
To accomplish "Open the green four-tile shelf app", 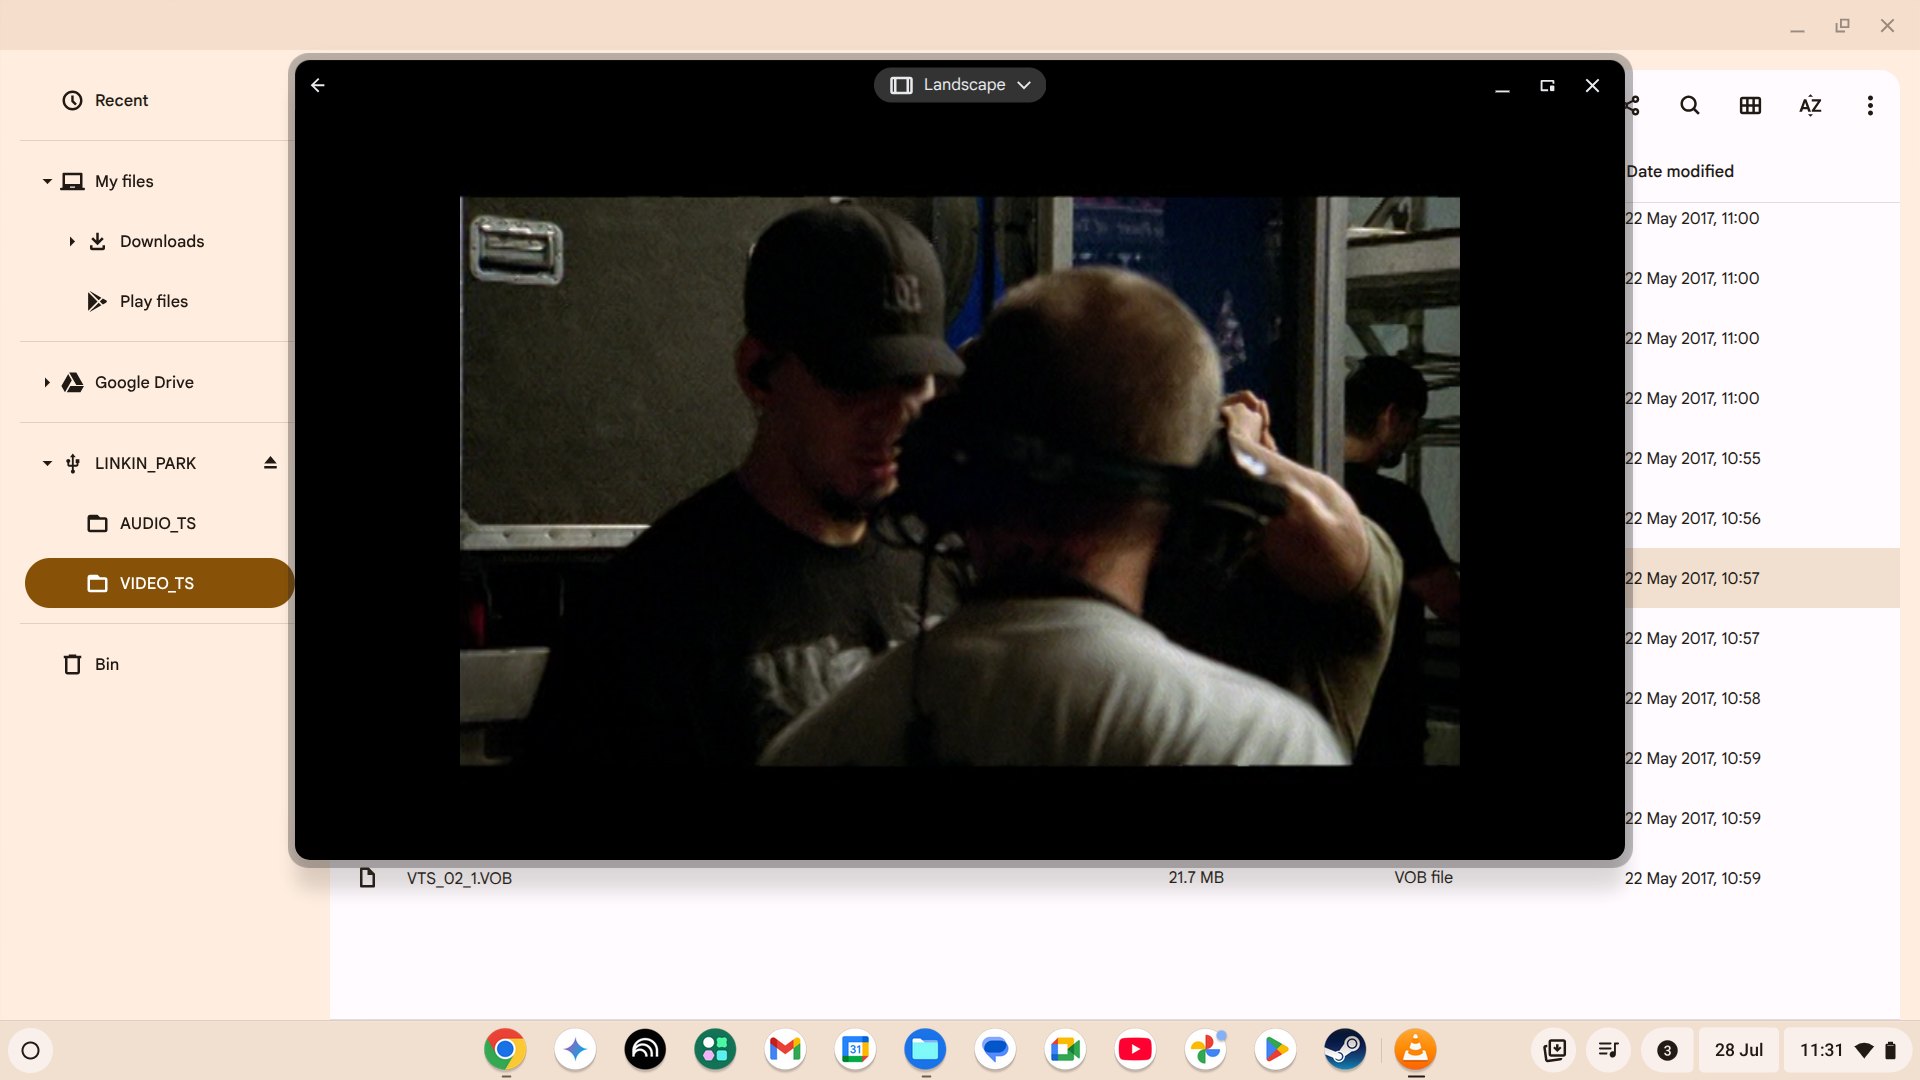I will tap(715, 1049).
